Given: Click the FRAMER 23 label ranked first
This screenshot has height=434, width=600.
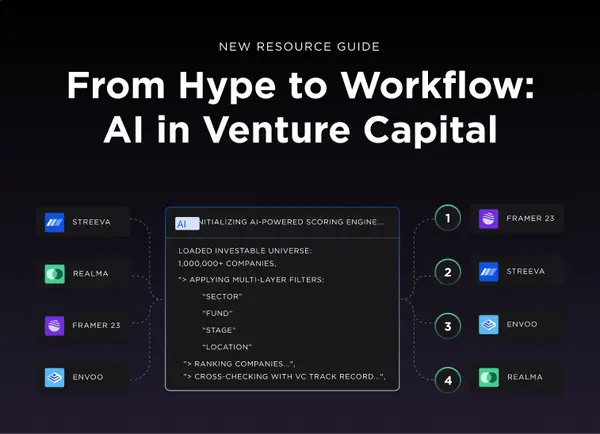Looking at the screenshot, I should tap(530, 218).
